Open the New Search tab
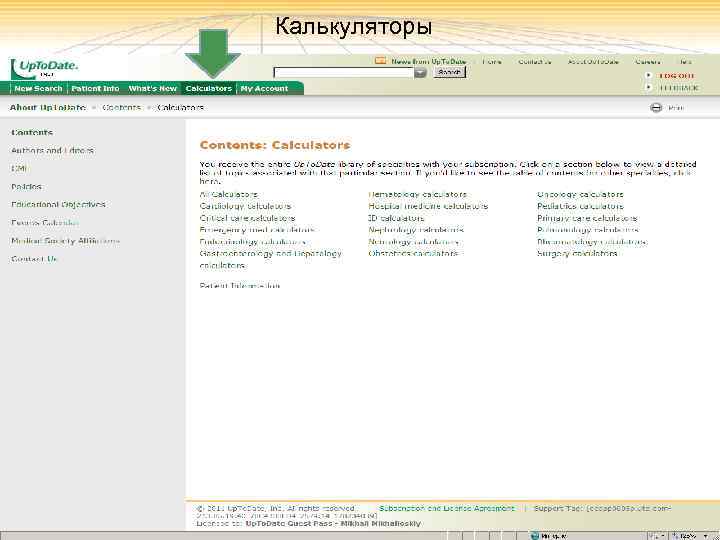The image size is (720, 540). pos(38,89)
